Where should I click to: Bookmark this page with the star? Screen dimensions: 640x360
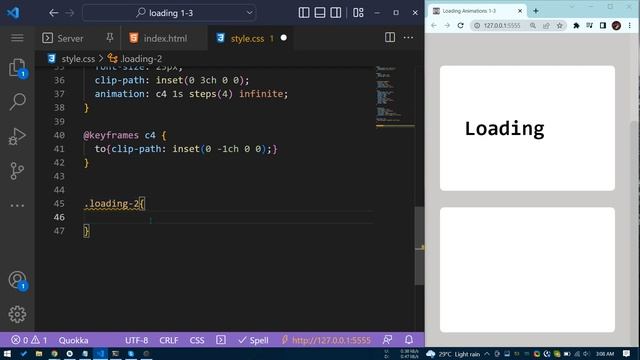(560, 25)
